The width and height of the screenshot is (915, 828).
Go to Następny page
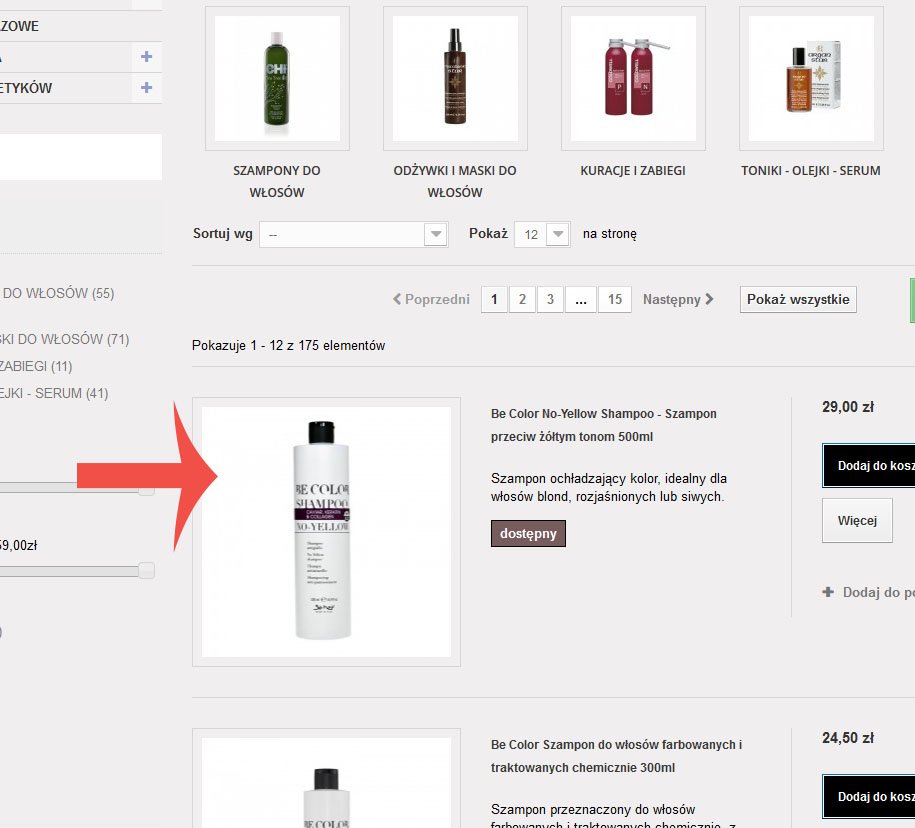click(x=678, y=299)
